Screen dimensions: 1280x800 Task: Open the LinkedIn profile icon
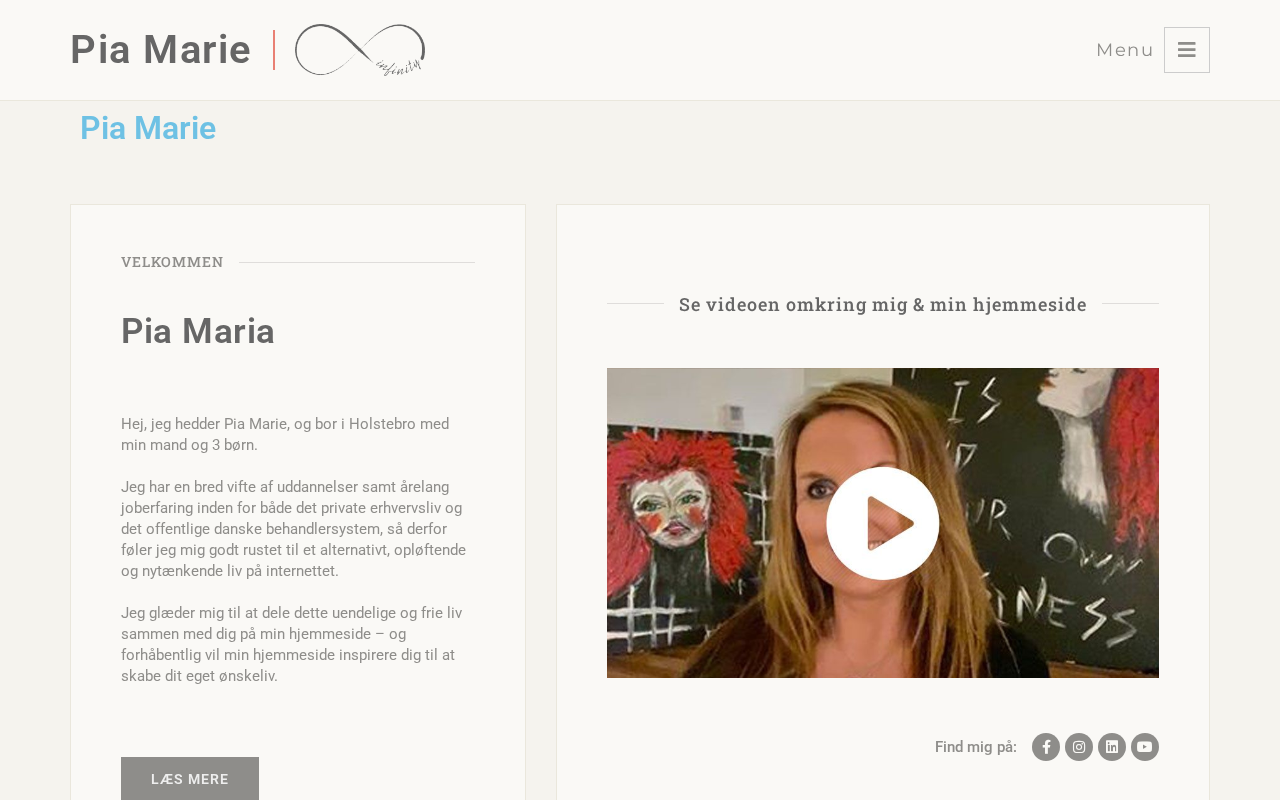point(1112,747)
